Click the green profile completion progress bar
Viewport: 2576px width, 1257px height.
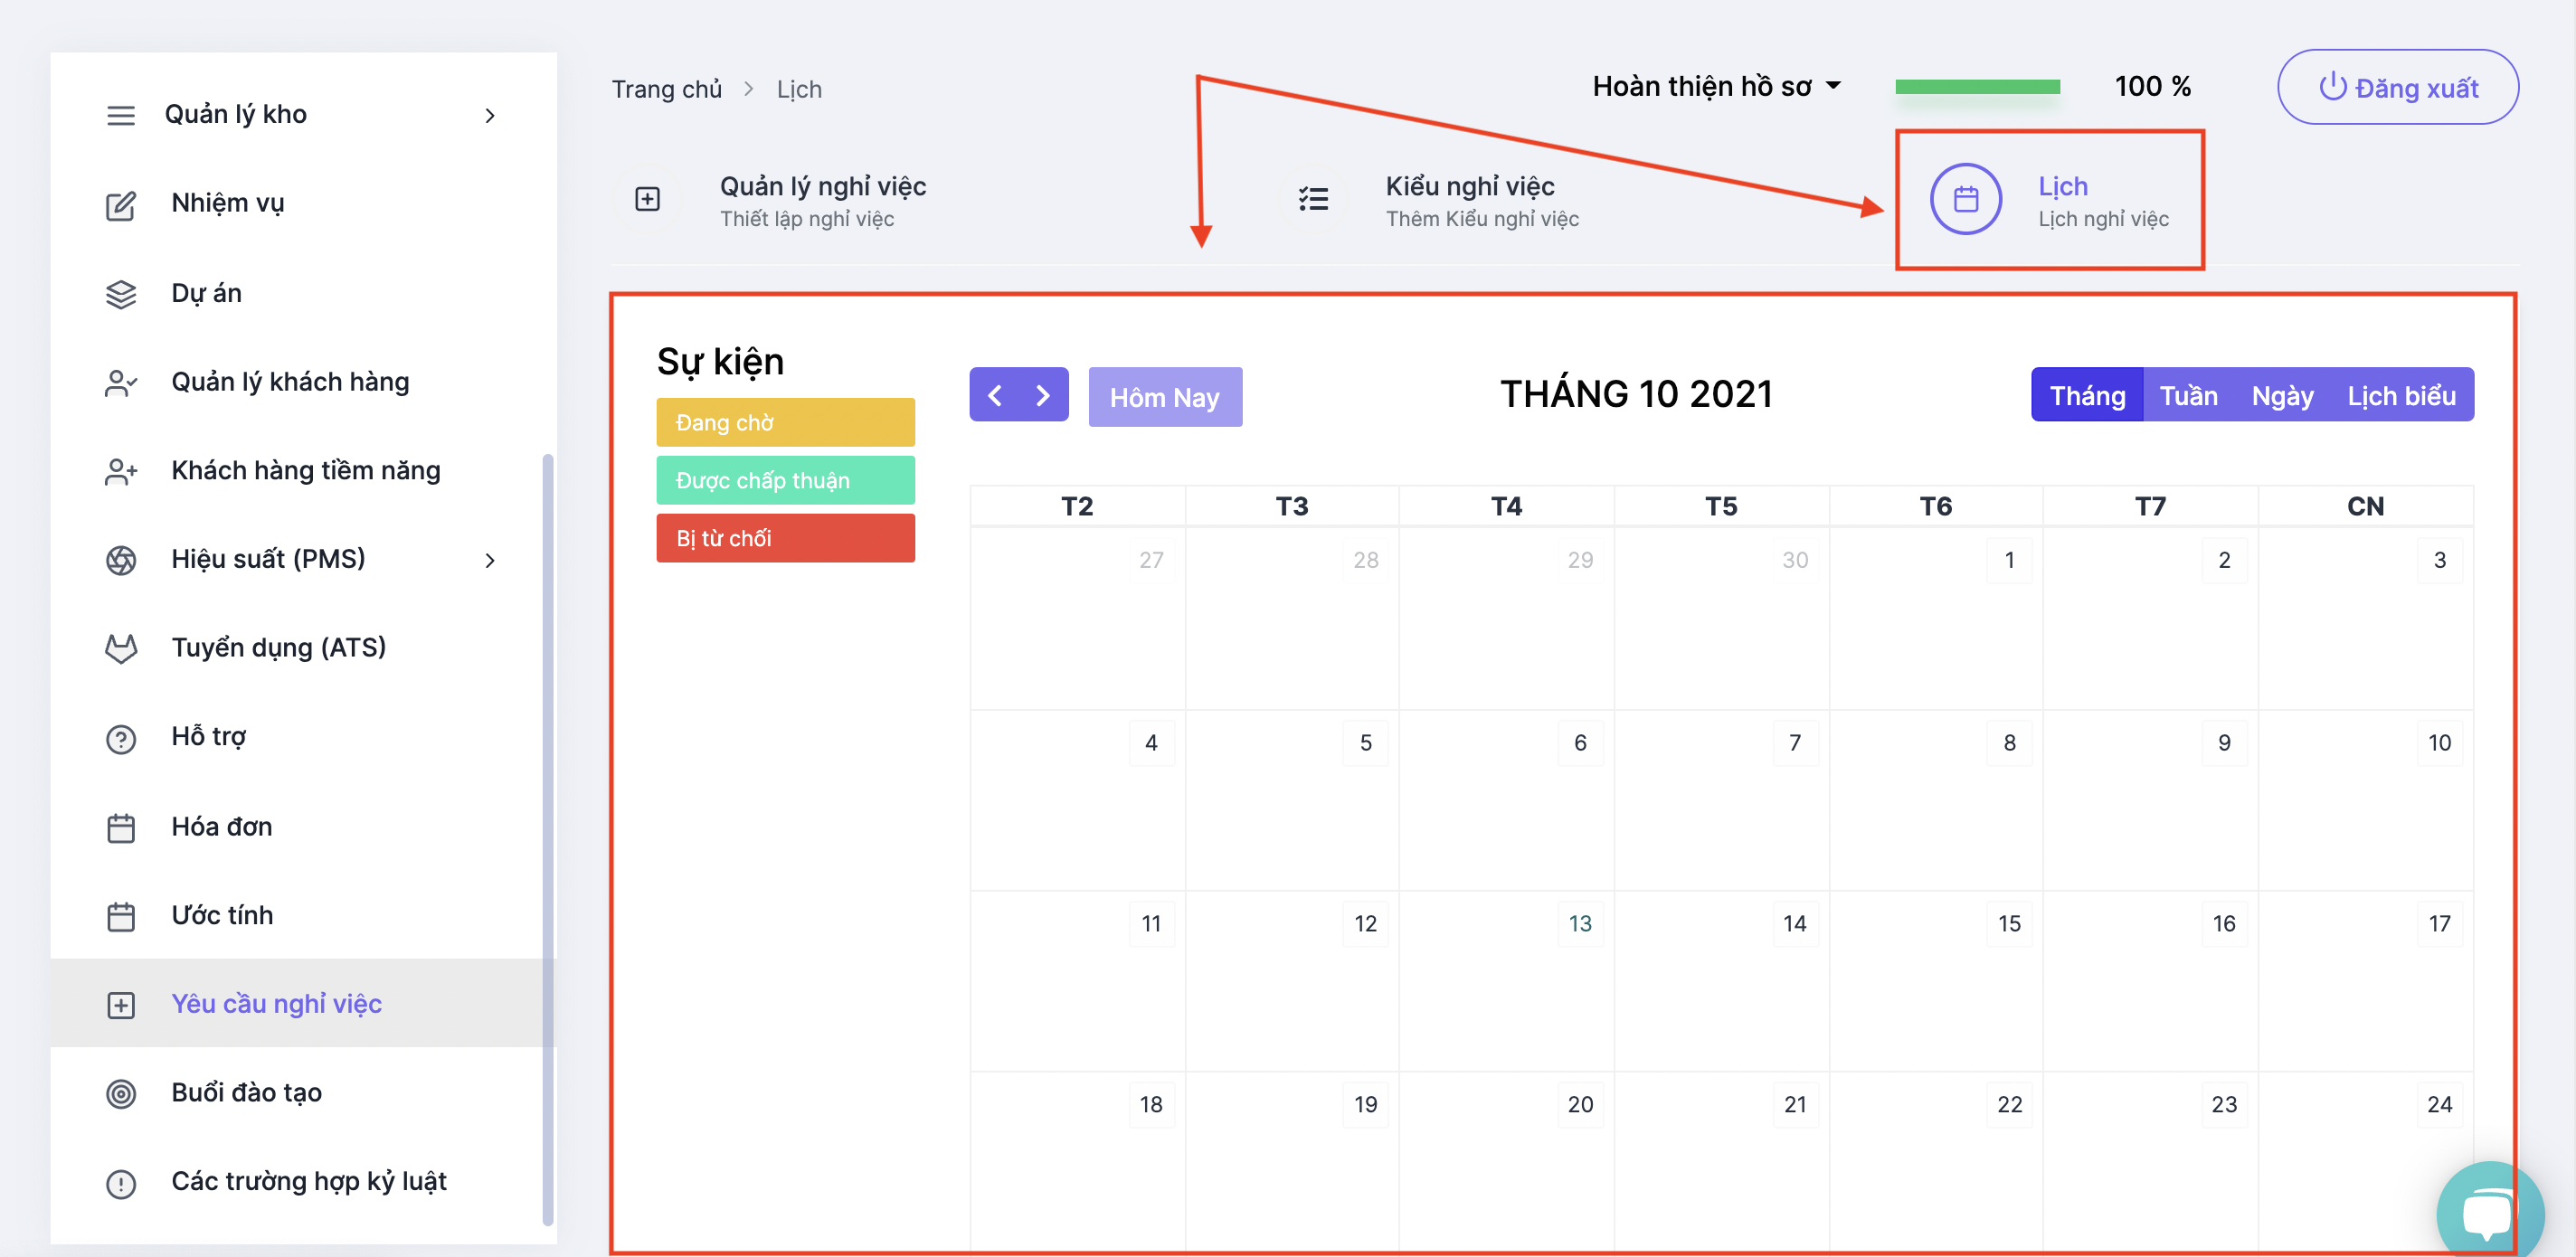point(1977,87)
